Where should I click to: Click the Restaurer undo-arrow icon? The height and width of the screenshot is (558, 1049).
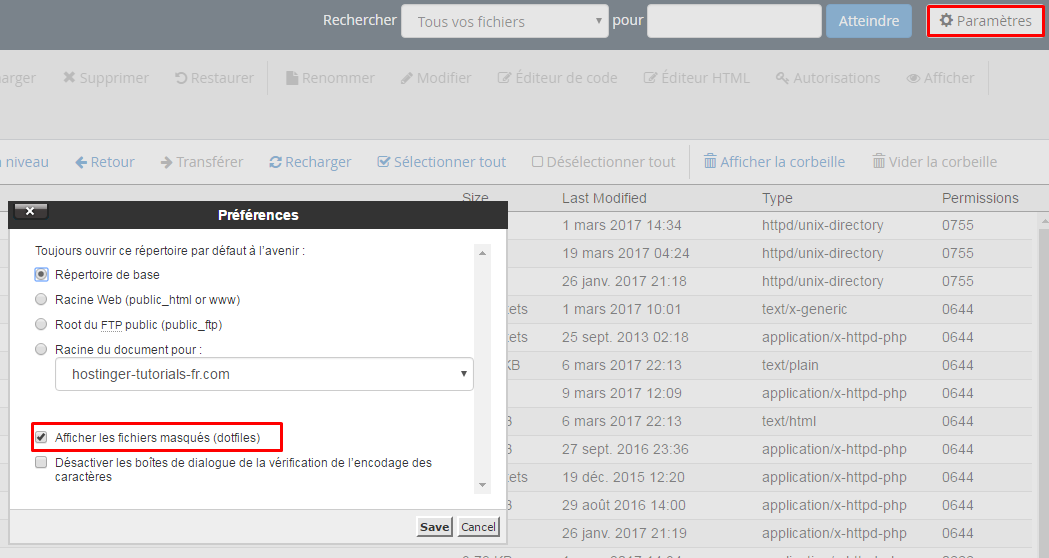click(x=181, y=78)
